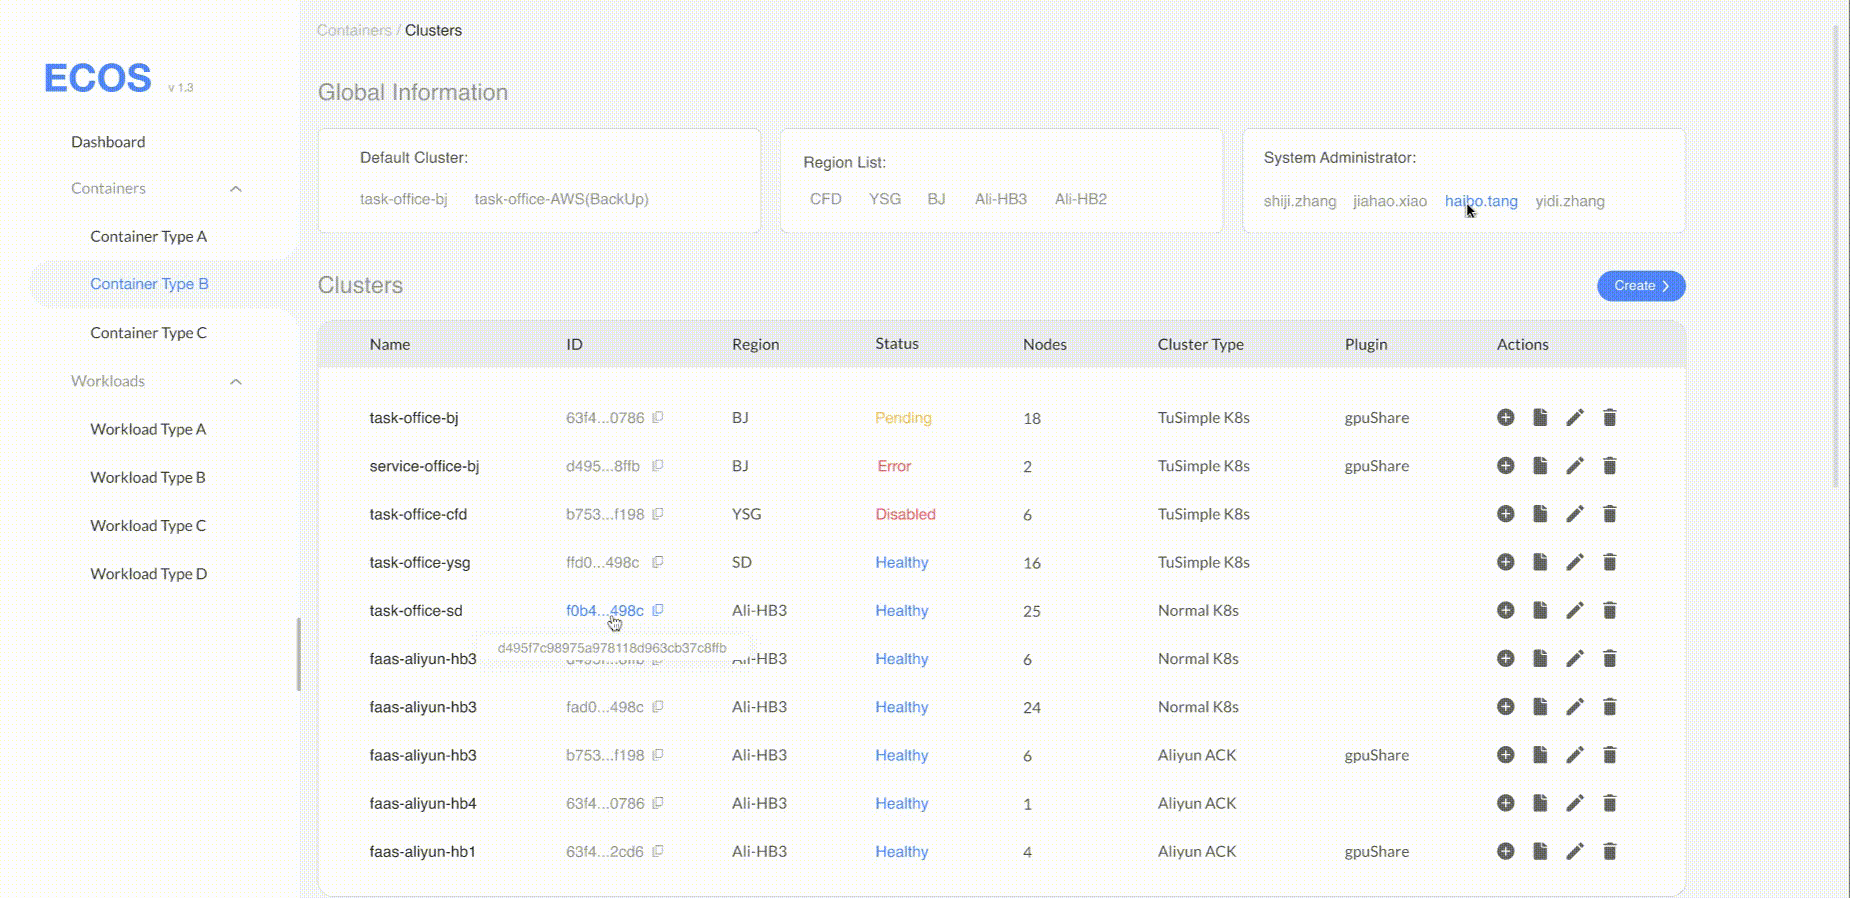Open the document icon for task-office-cfd

[x=1540, y=513]
